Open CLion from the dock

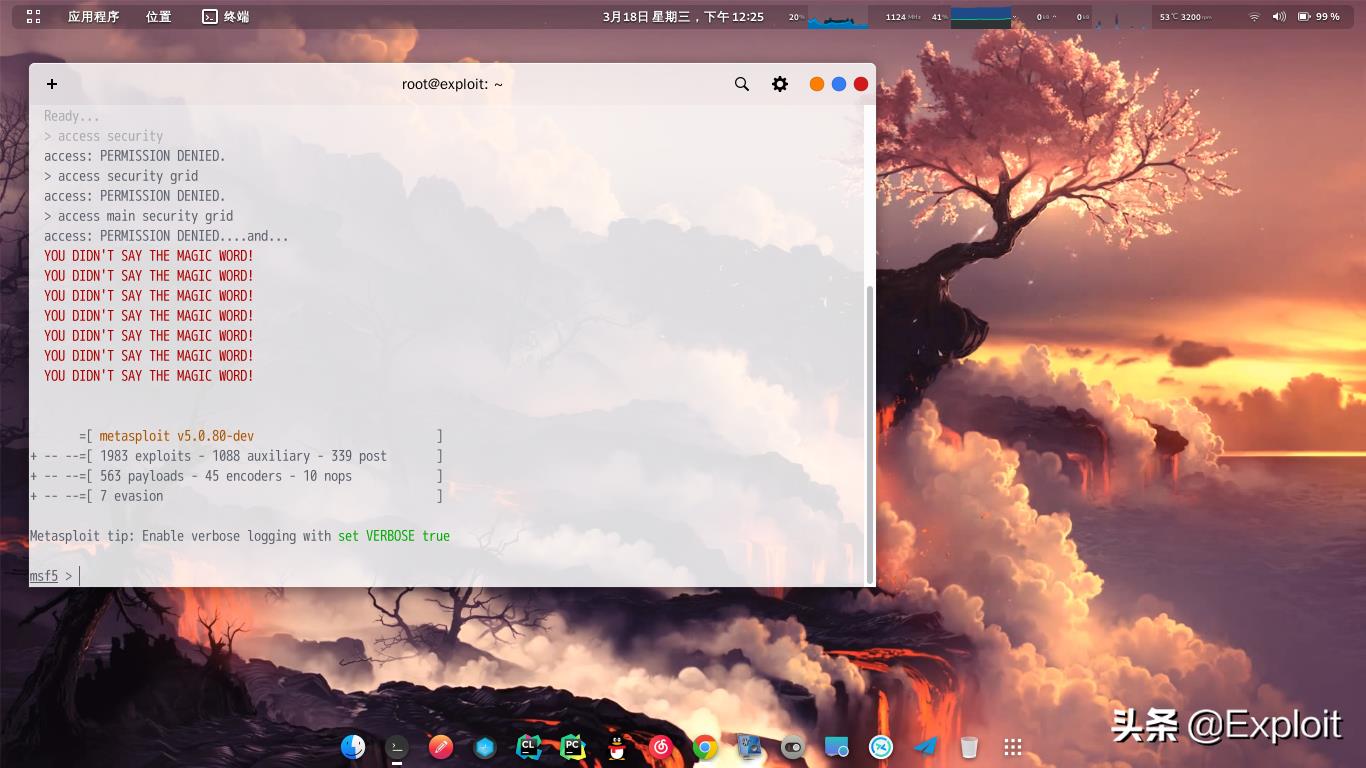coord(528,747)
